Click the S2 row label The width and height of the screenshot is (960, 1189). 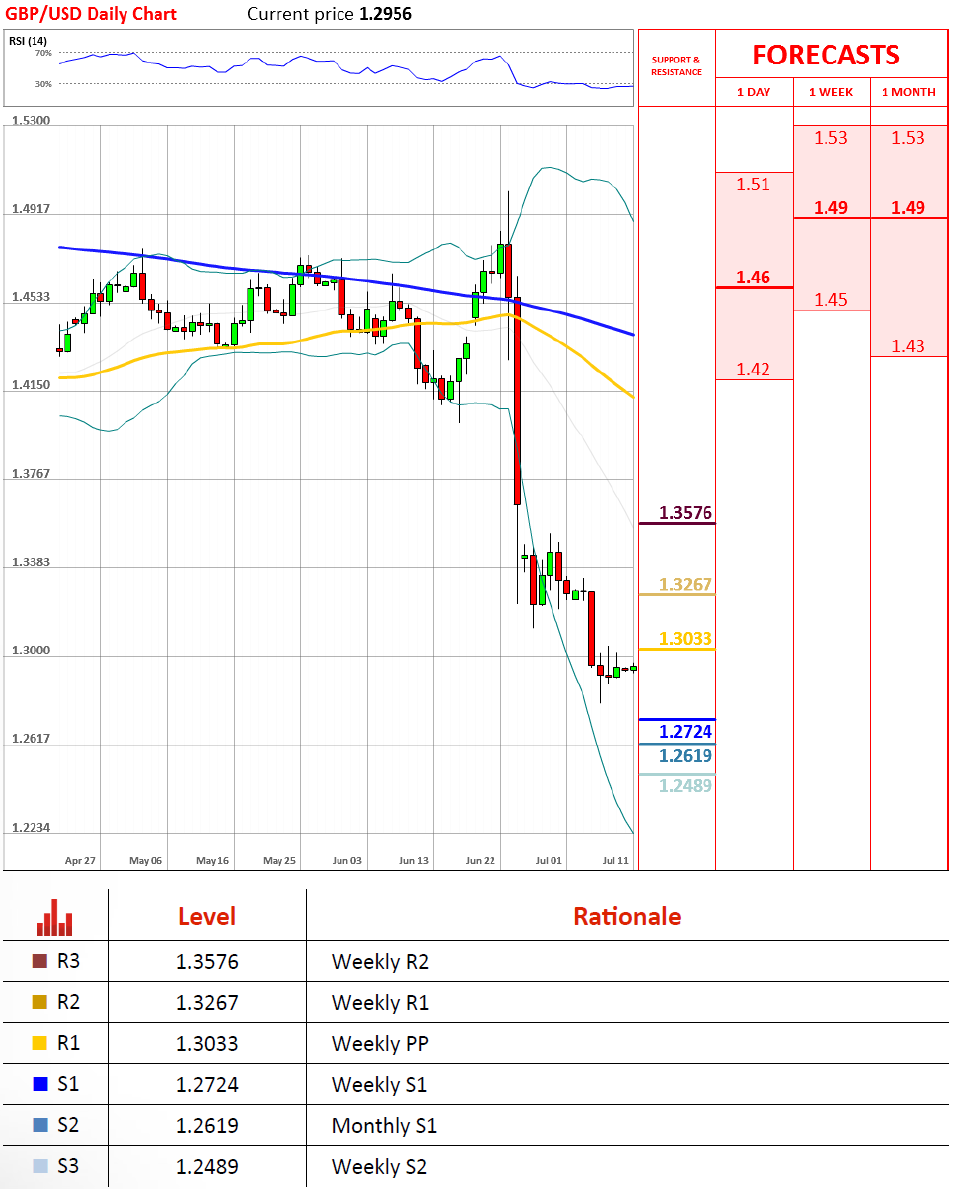68,1125
